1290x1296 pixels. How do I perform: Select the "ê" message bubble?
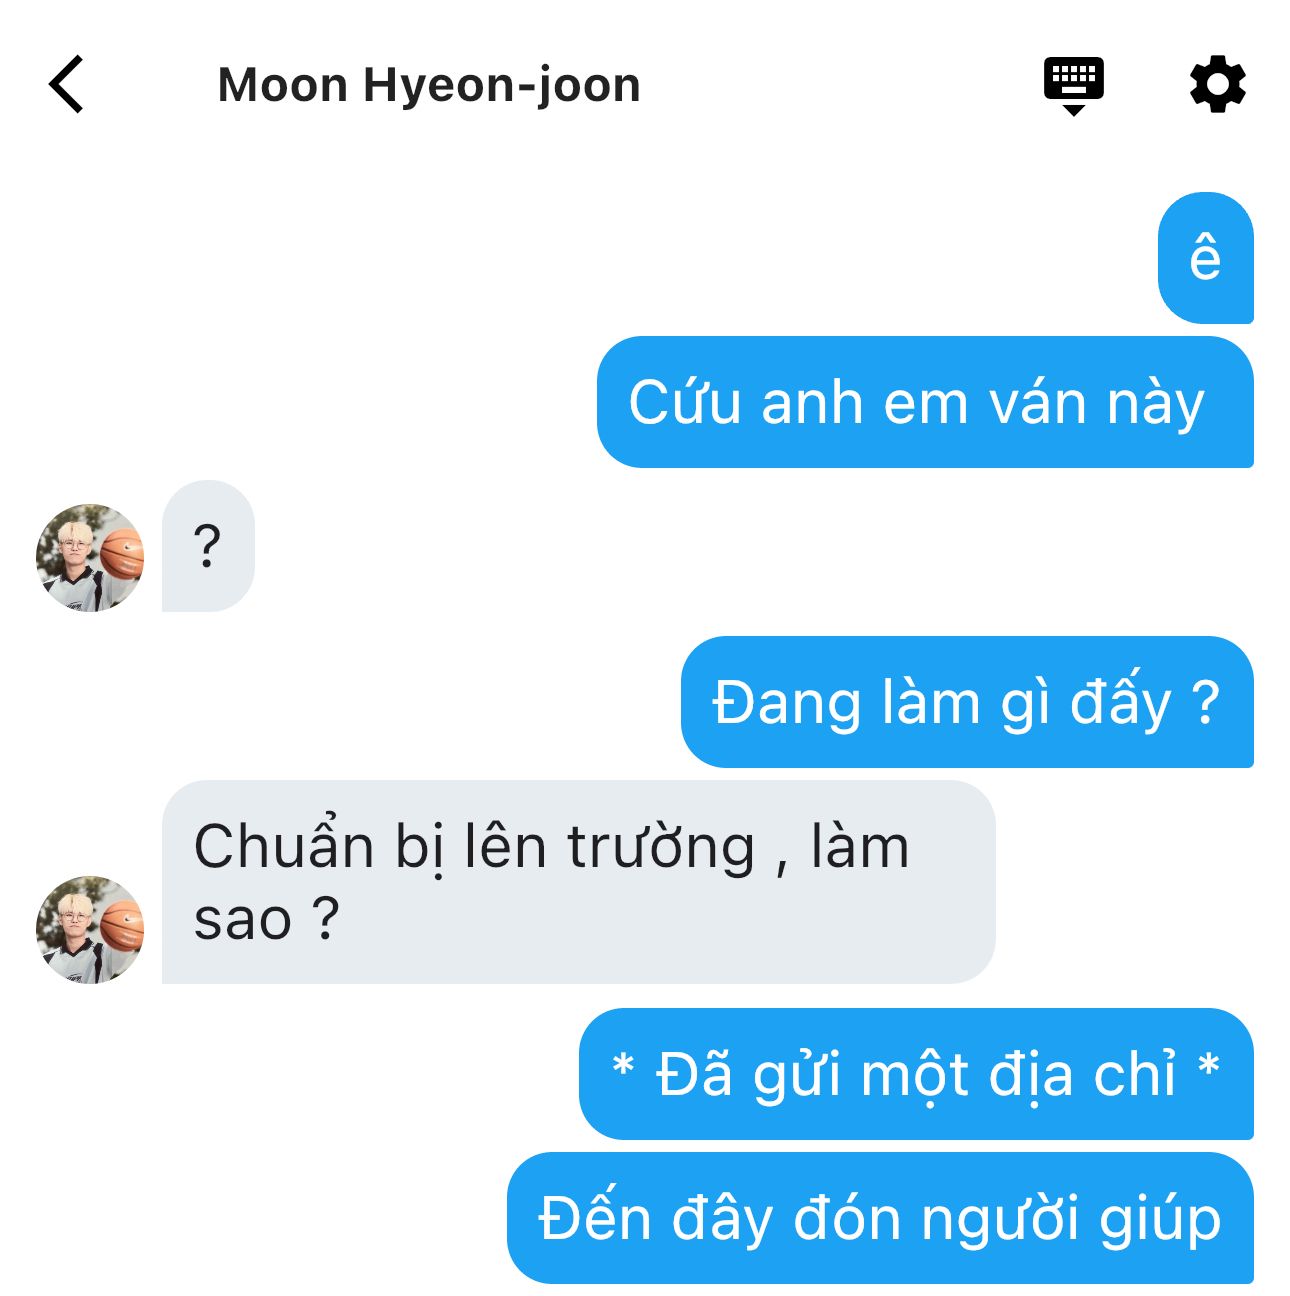pyautogui.click(x=1205, y=258)
